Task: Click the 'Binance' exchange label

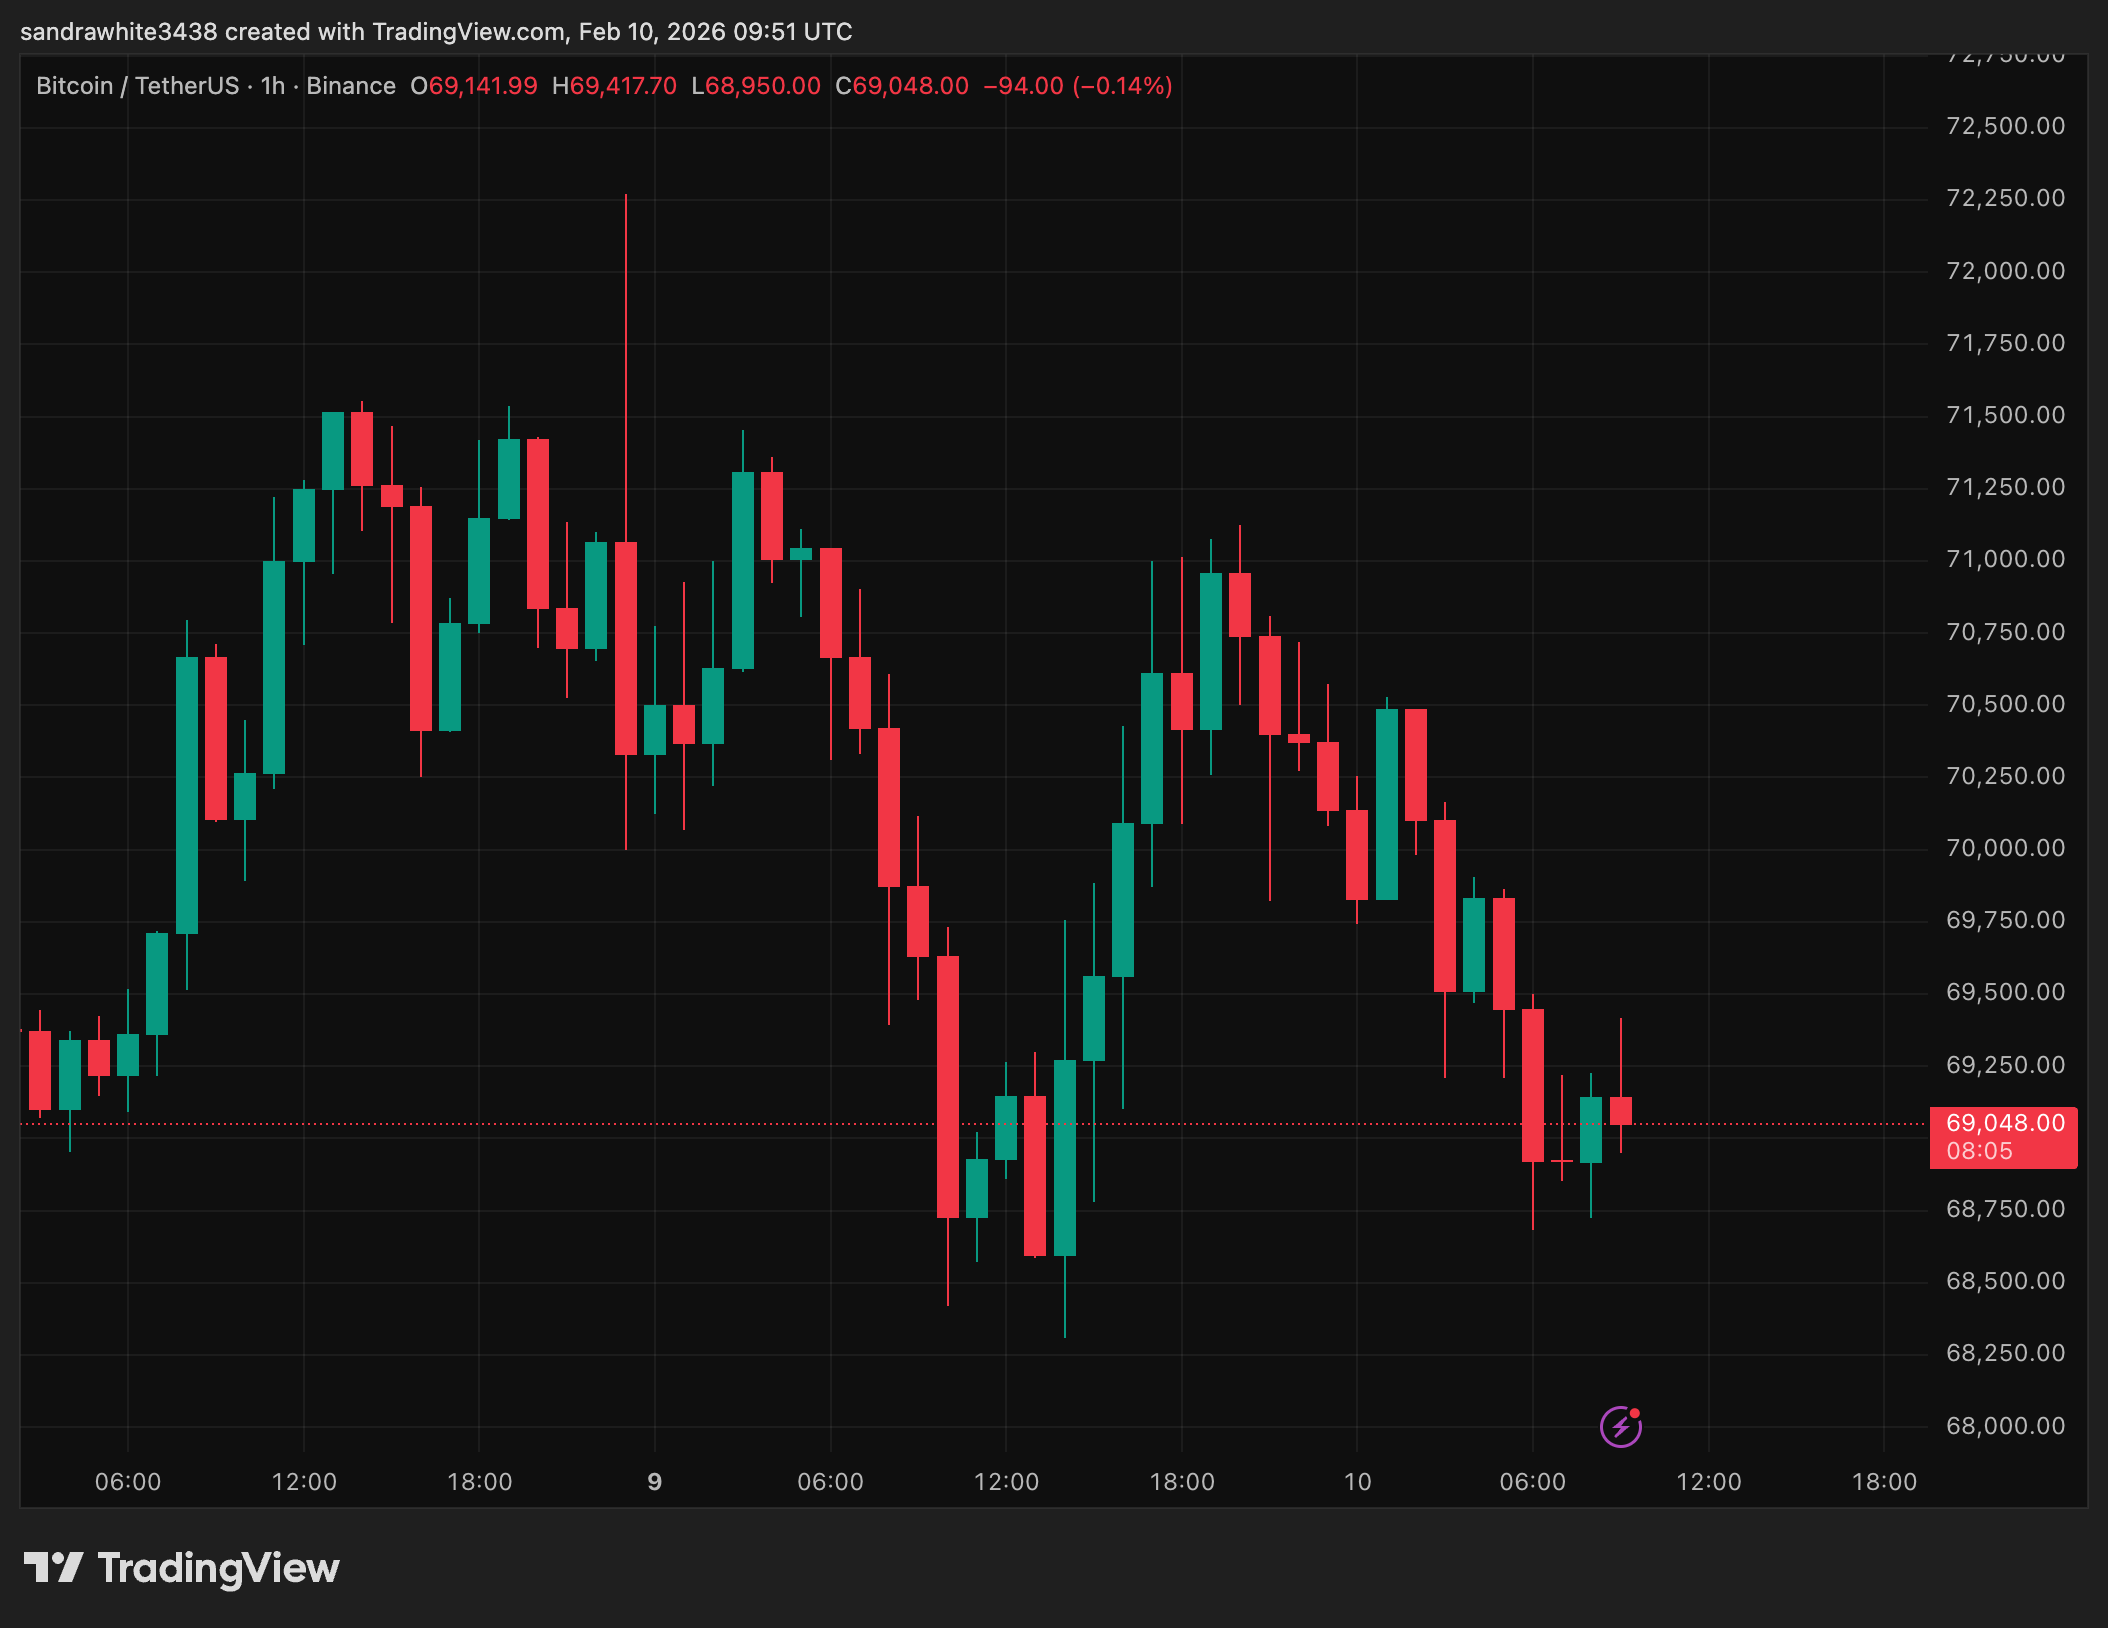Action: pyautogui.click(x=352, y=86)
